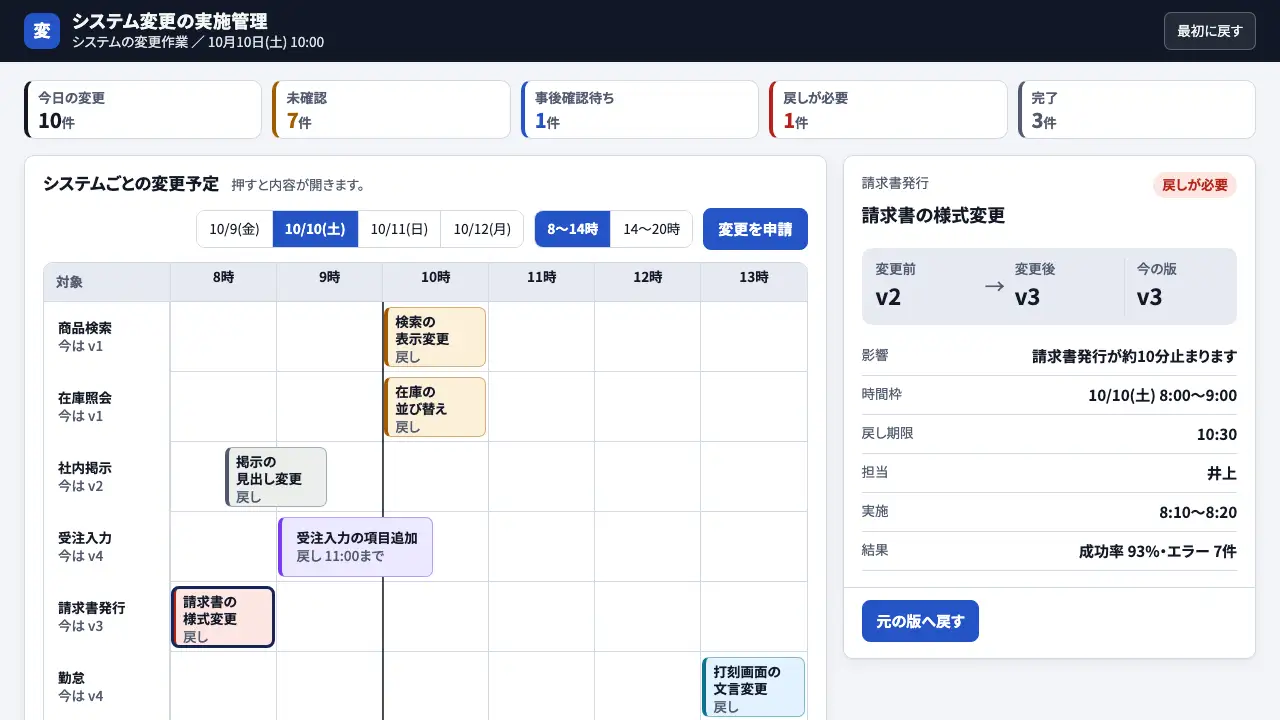
Task: Open the 掲示の見出し変更 change block
Action: tap(276, 477)
